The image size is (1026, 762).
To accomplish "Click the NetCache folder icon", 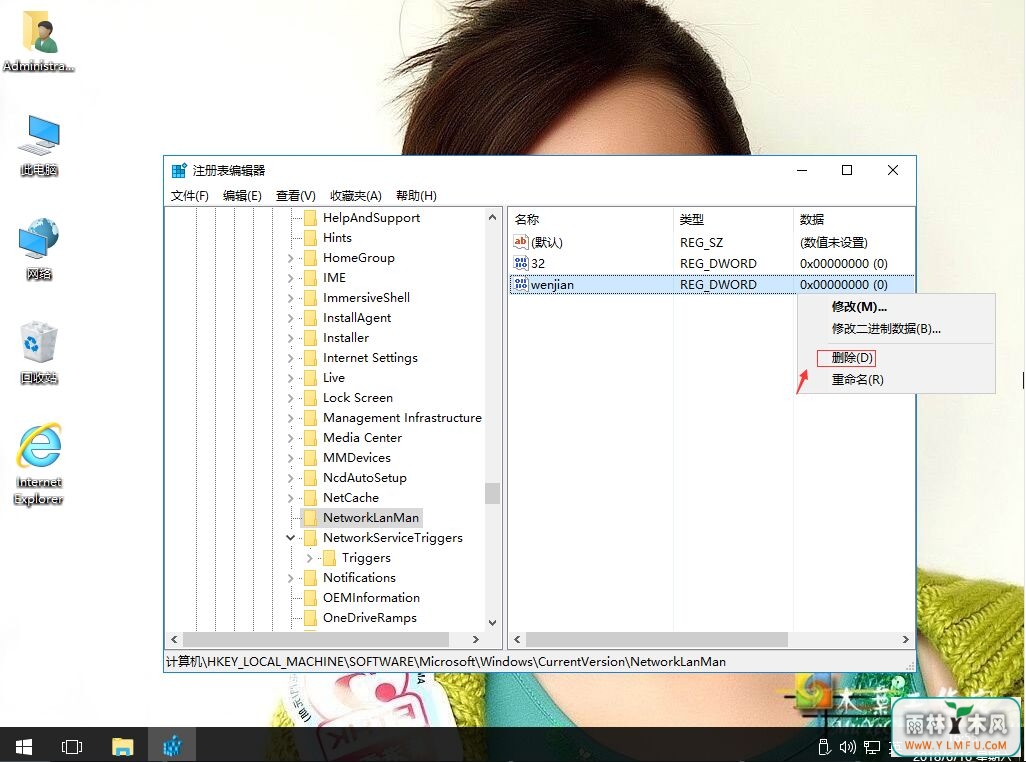I will (x=311, y=497).
